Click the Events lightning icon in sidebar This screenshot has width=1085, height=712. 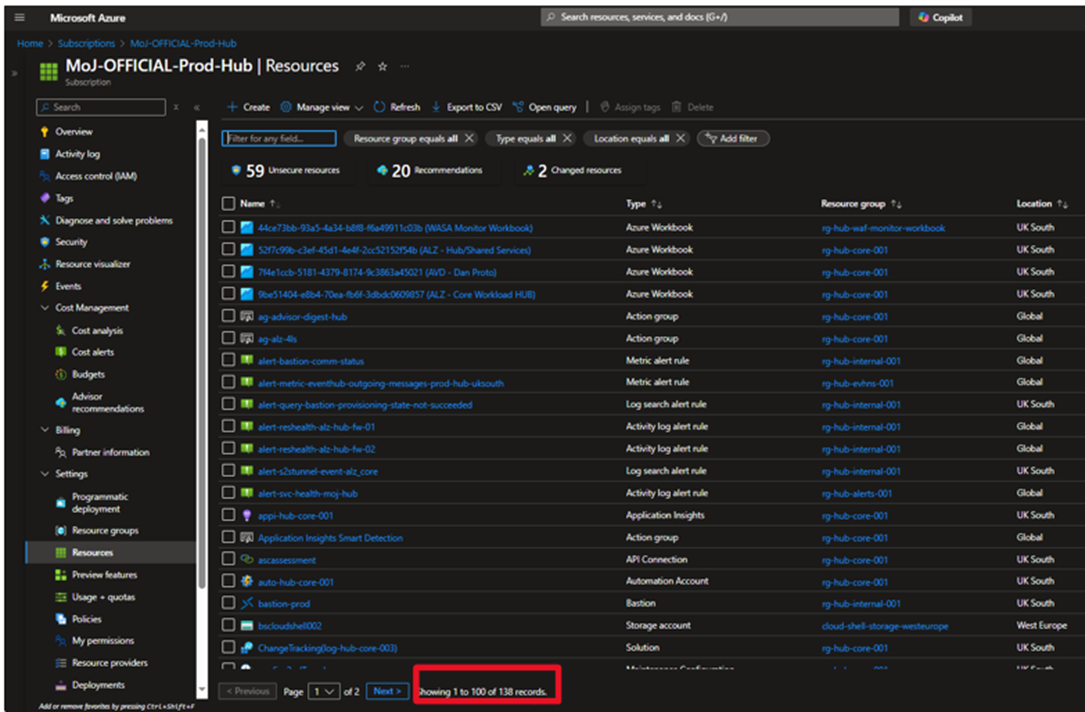[x=45, y=286]
